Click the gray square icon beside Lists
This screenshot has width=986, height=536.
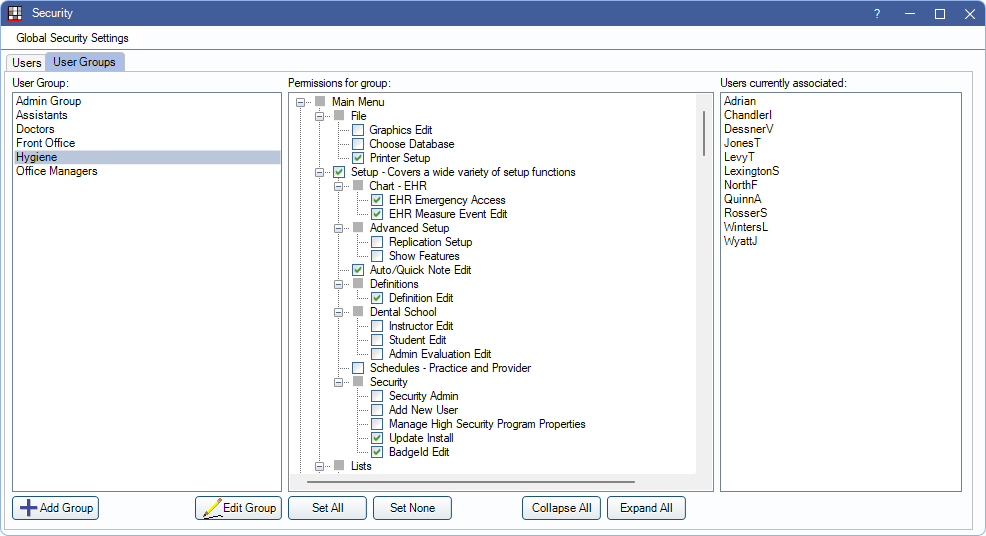(339, 466)
